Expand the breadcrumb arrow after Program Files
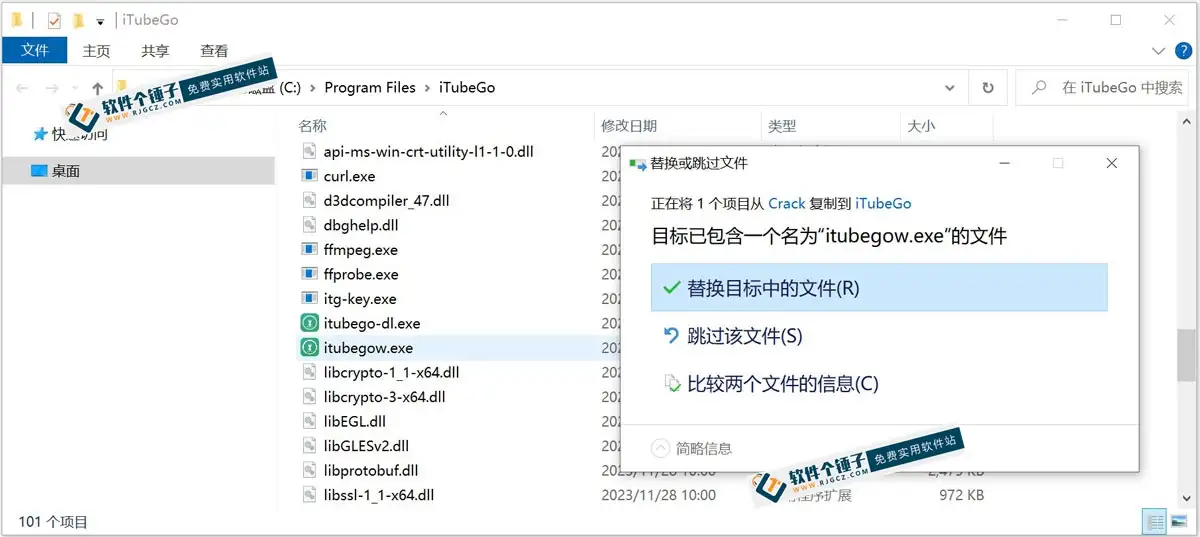The image size is (1200, 537). 428,88
